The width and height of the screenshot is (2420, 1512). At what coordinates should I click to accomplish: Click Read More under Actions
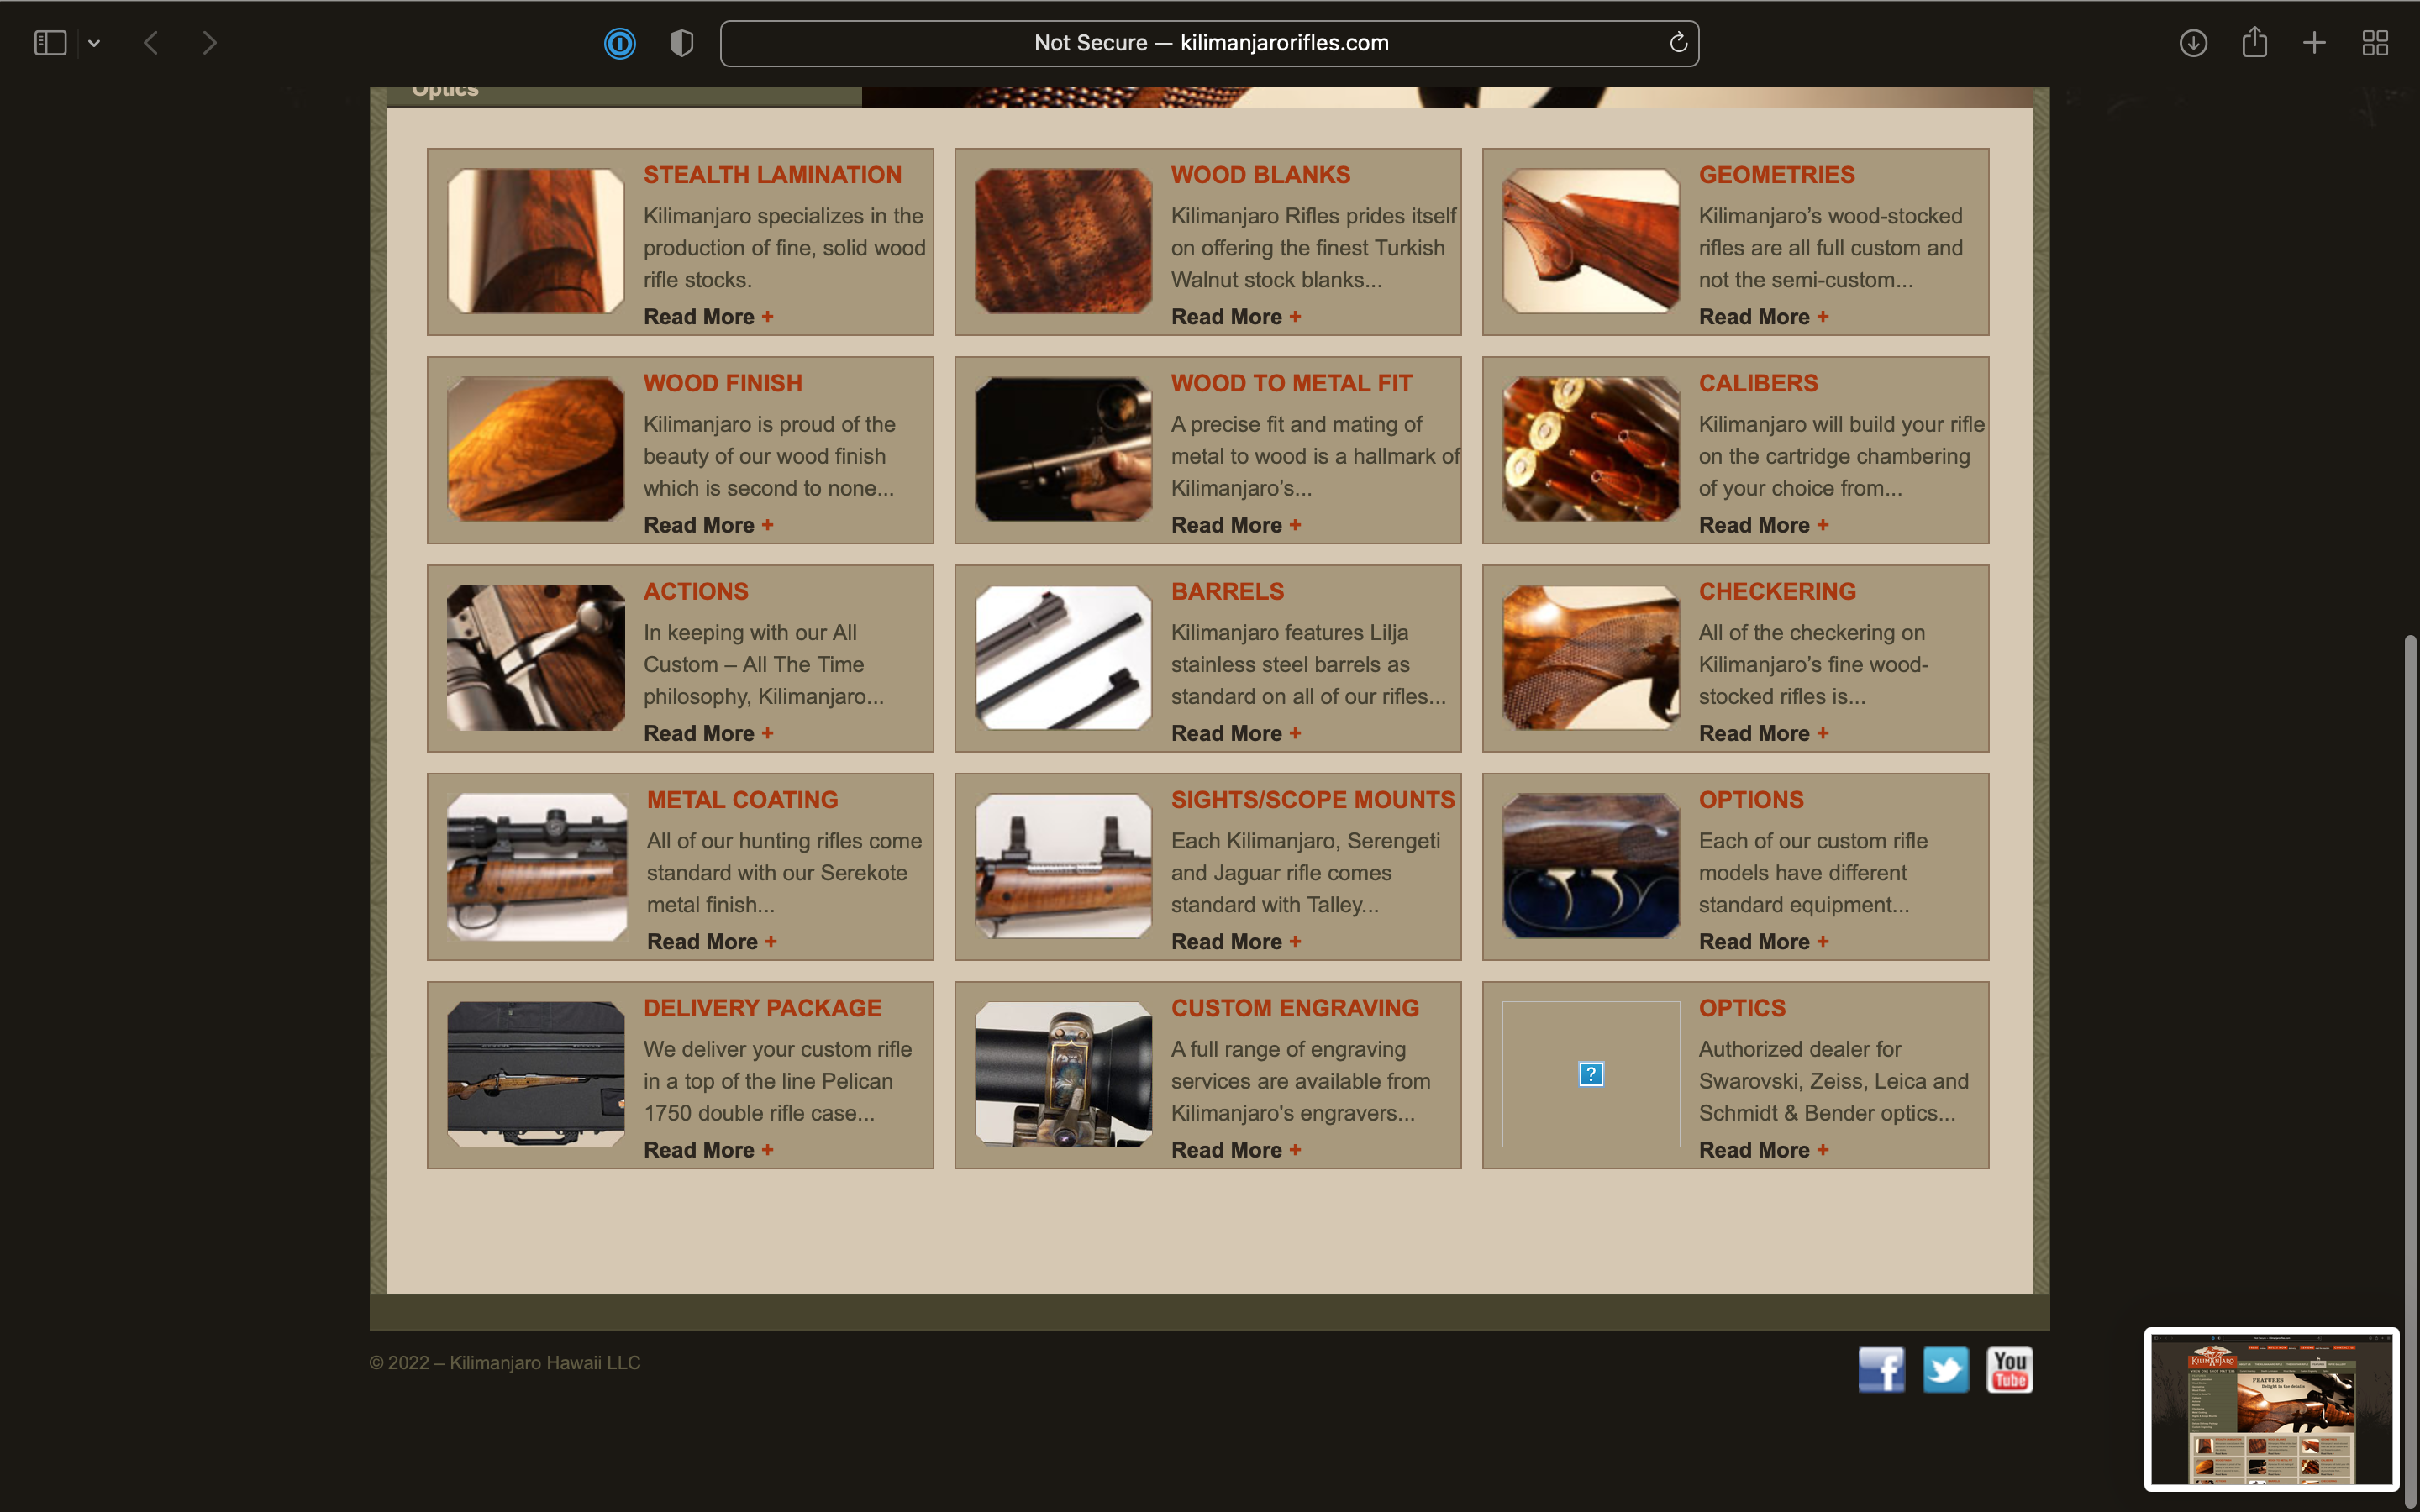pos(708,733)
